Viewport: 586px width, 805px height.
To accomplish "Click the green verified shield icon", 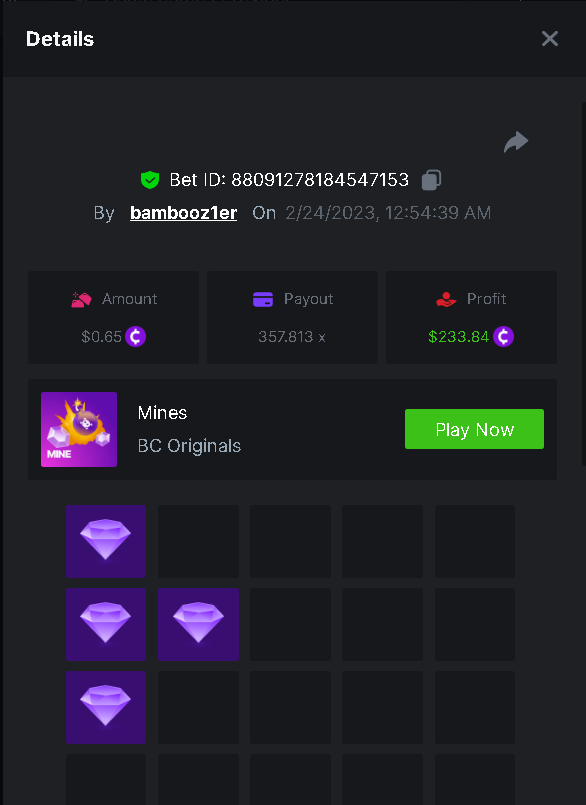I will pyautogui.click(x=150, y=180).
